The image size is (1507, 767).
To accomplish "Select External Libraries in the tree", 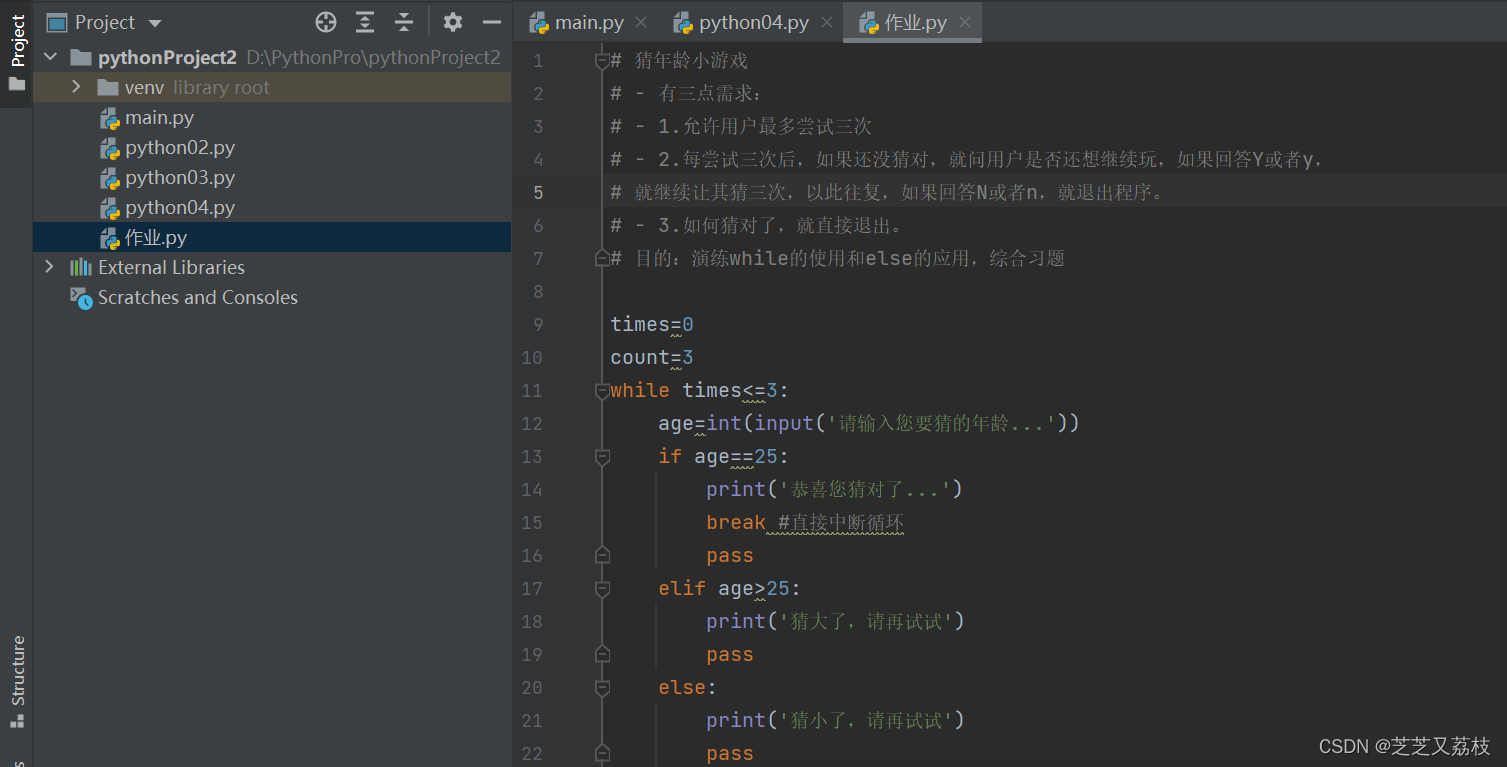I will click(272, 267).
